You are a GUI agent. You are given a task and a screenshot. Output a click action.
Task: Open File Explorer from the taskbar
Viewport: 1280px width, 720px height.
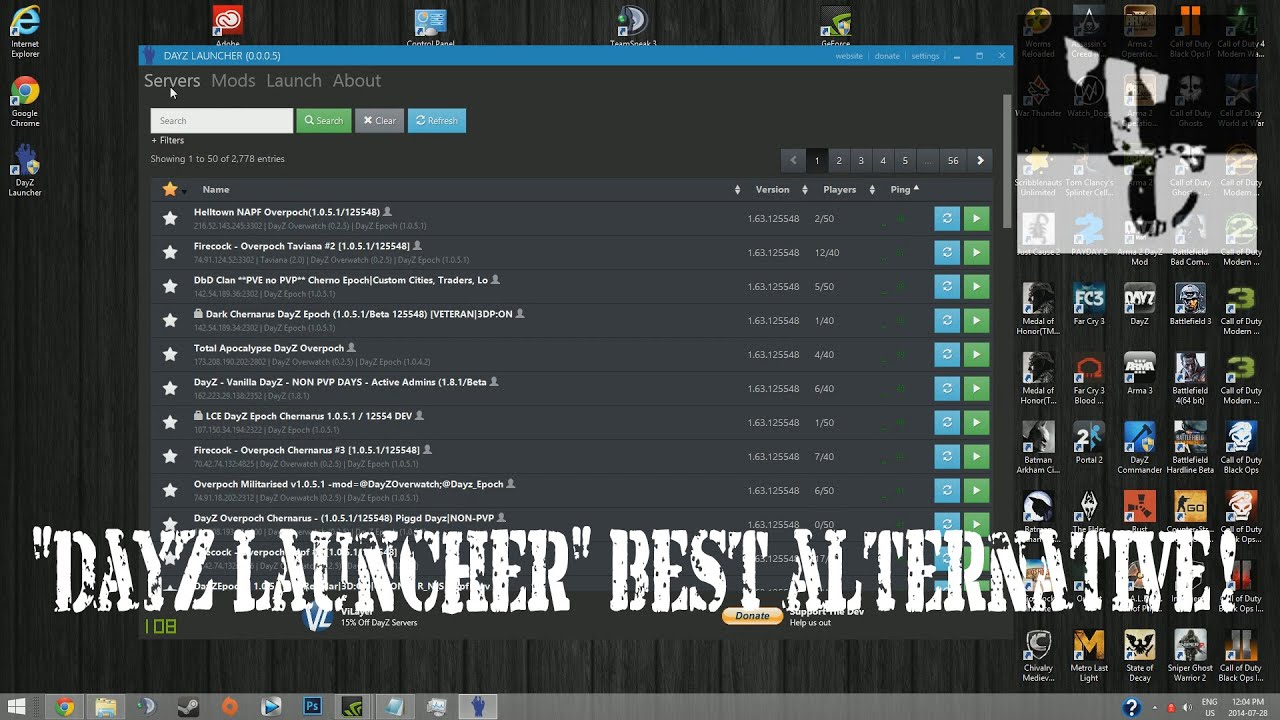(x=105, y=707)
